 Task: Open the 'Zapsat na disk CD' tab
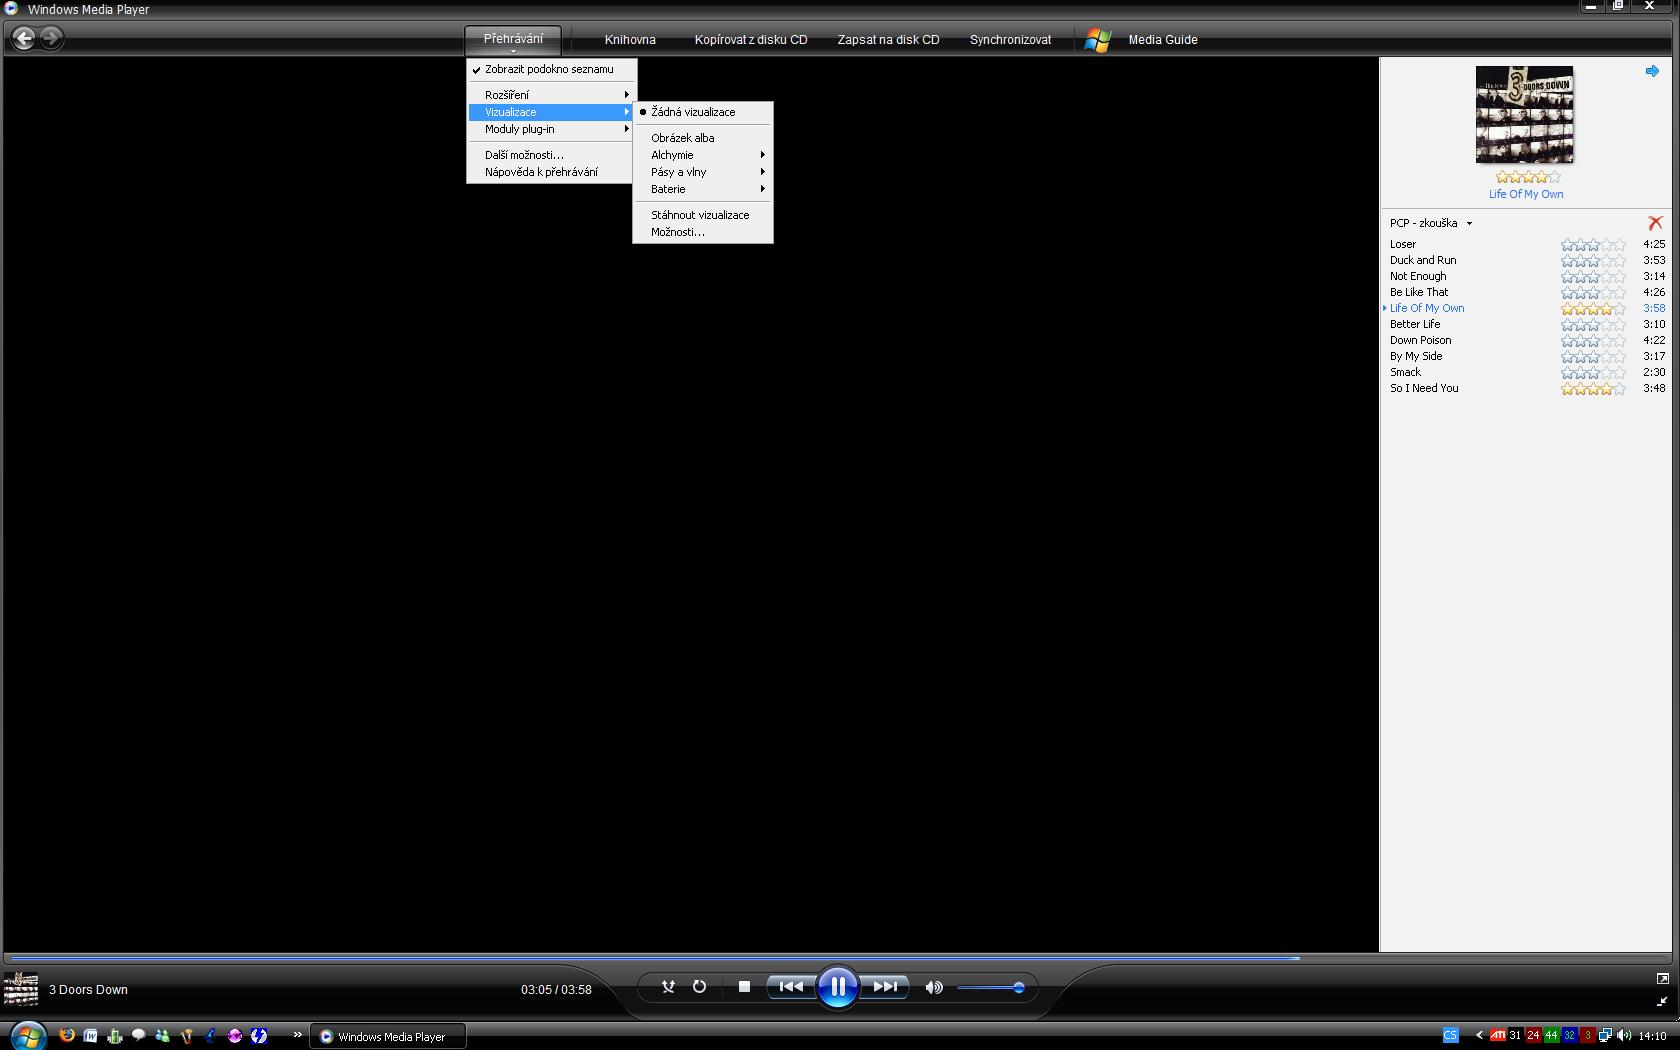pos(888,40)
